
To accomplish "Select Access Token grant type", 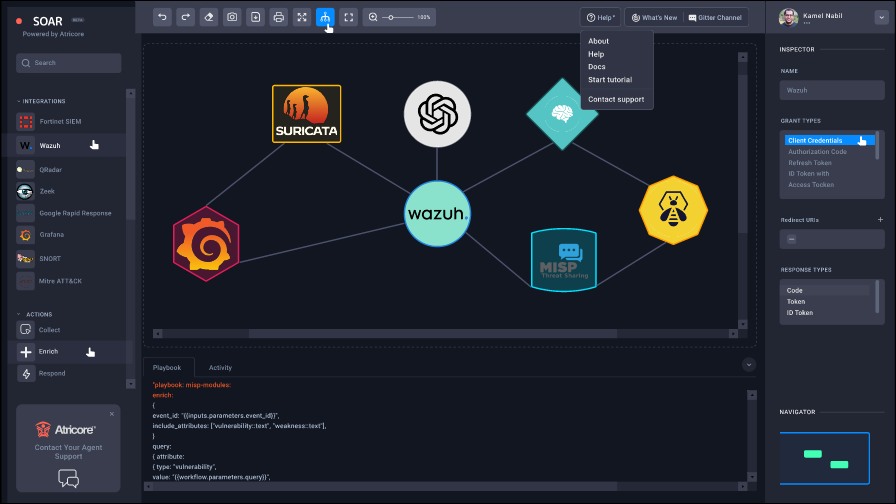I will click(811, 185).
